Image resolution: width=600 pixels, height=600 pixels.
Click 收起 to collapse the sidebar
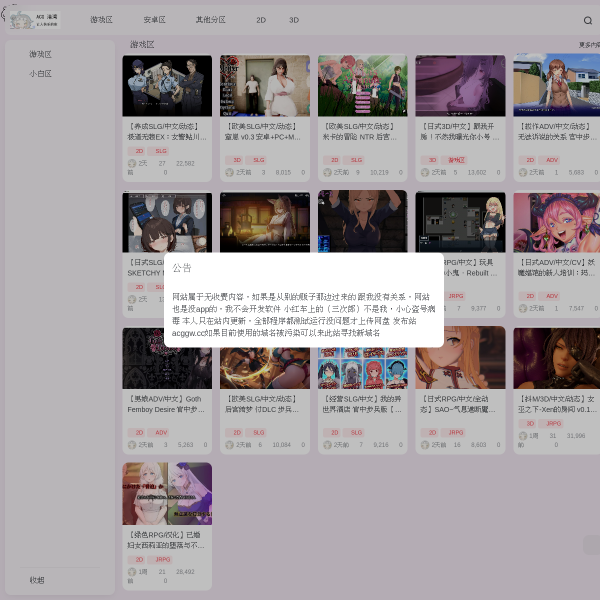[37, 580]
